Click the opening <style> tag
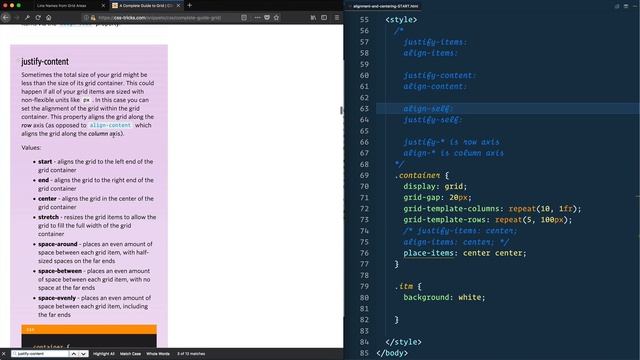Screen dimensions: 640x360 [401, 20]
